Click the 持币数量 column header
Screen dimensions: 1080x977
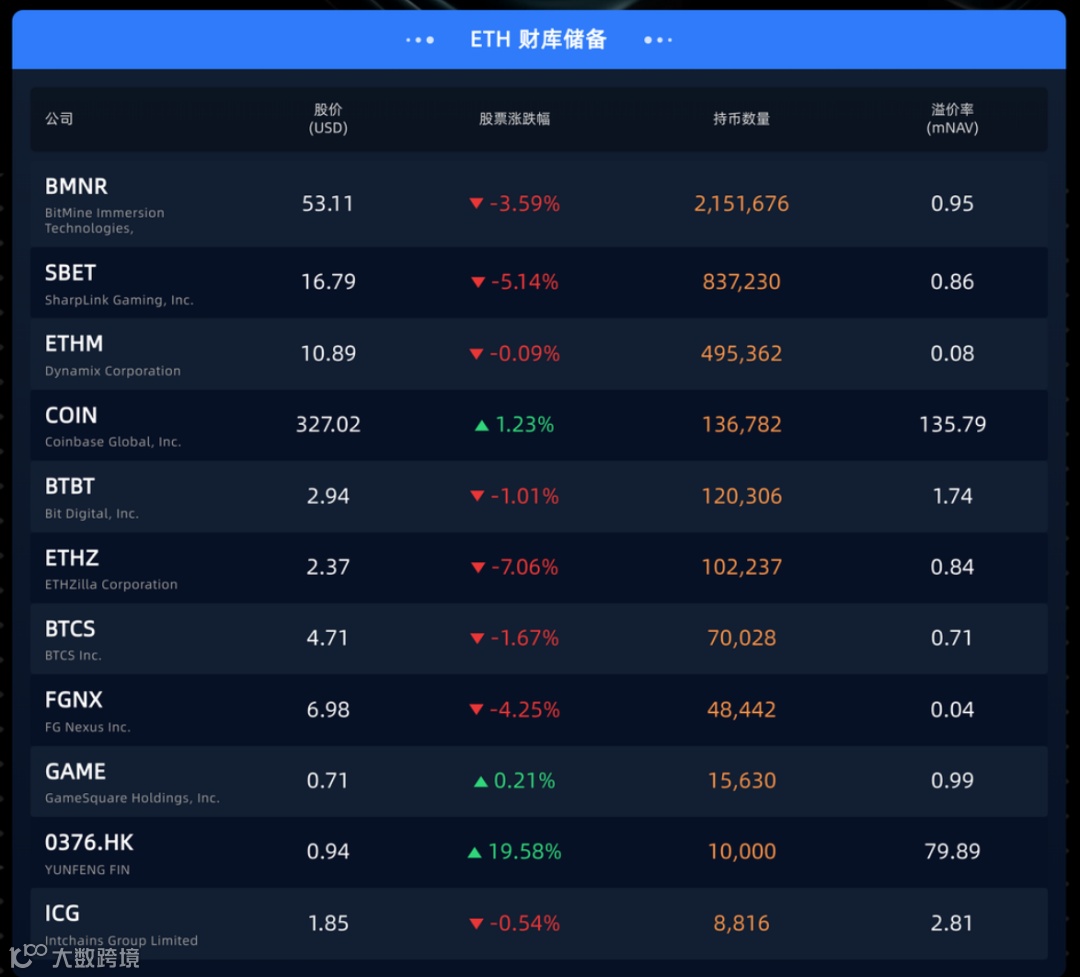[741, 119]
